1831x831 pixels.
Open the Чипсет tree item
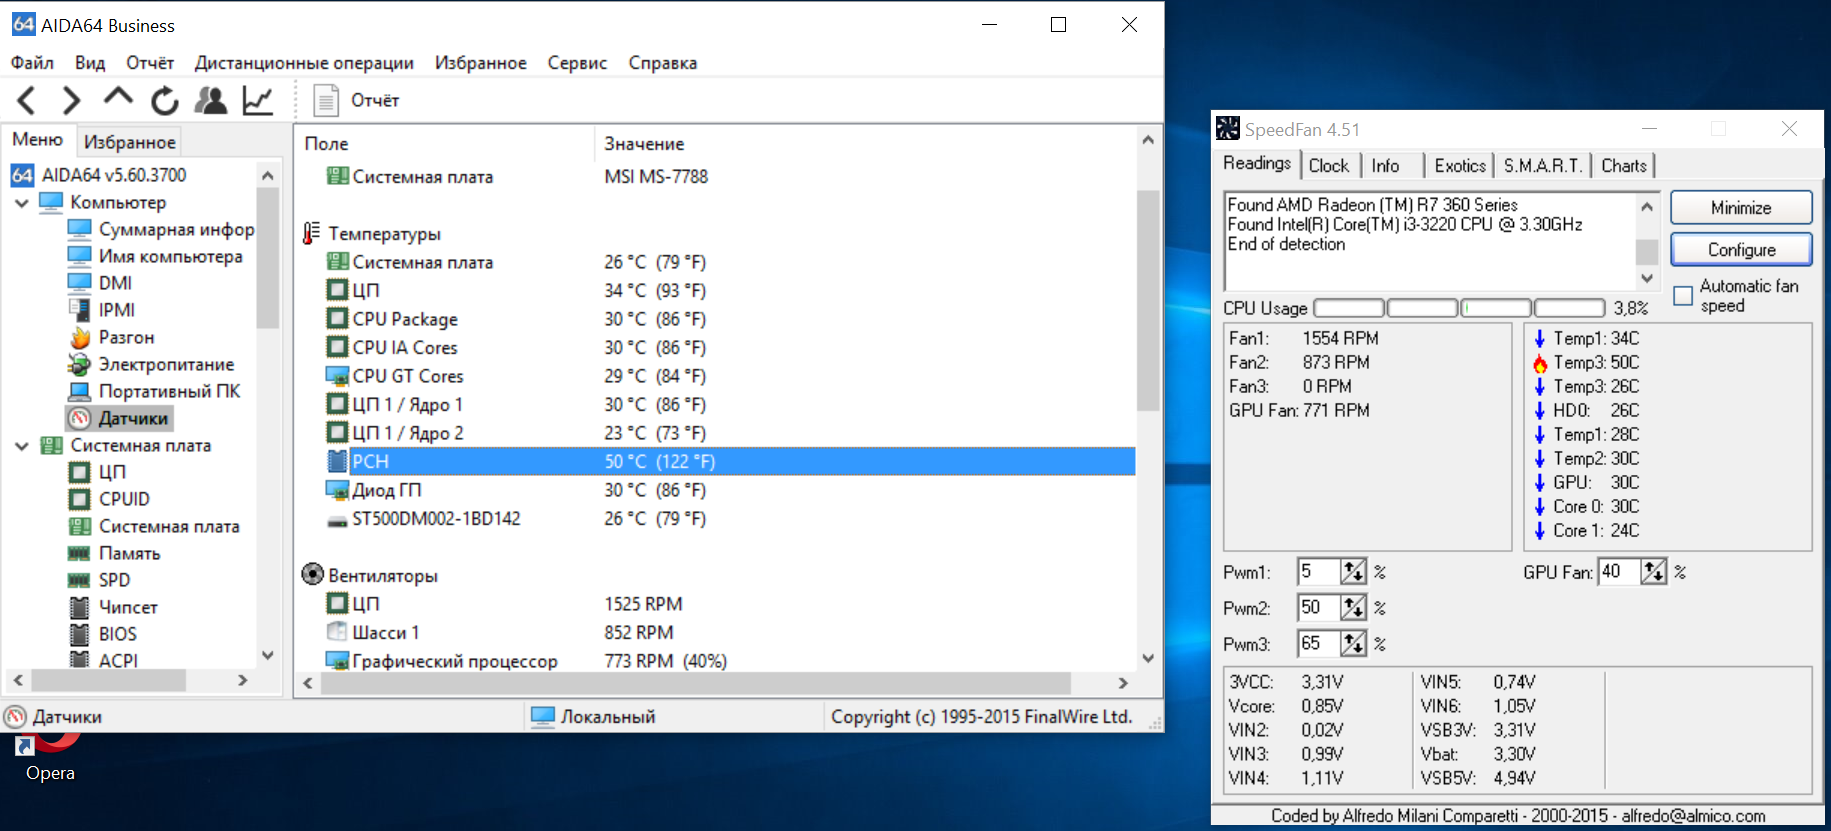[113, 607]
